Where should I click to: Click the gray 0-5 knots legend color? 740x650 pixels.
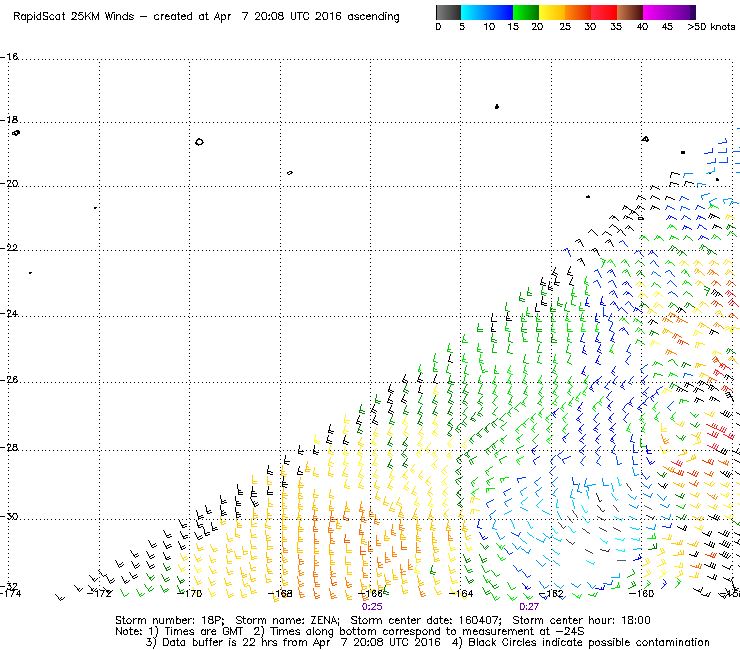(x=448, y=12)
